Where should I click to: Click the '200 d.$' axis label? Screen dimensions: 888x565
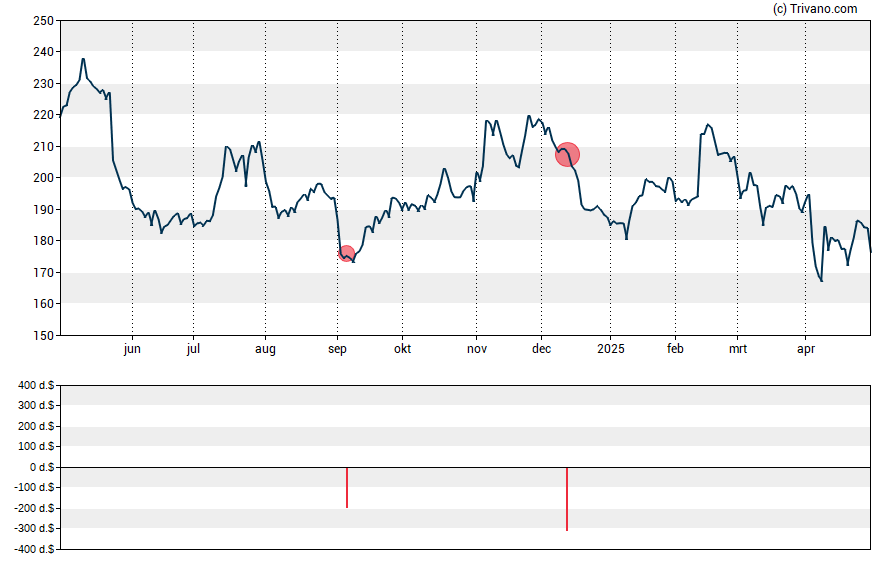[36, 426]
